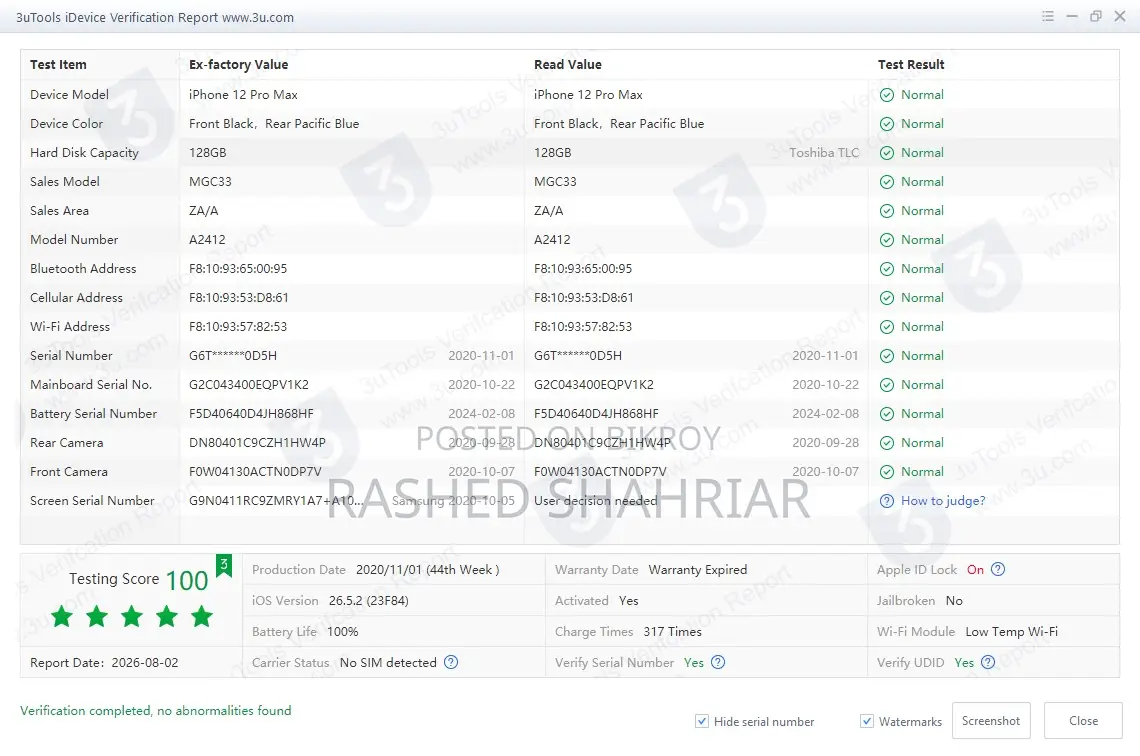Click the Verify Serial Number help icon
Image resolution: width=1140 pixels, height=756 pixels.
coord(718,662)
